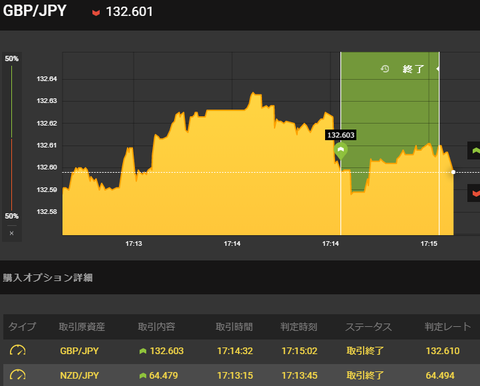Click the current rate 132.601

point(129,12)
